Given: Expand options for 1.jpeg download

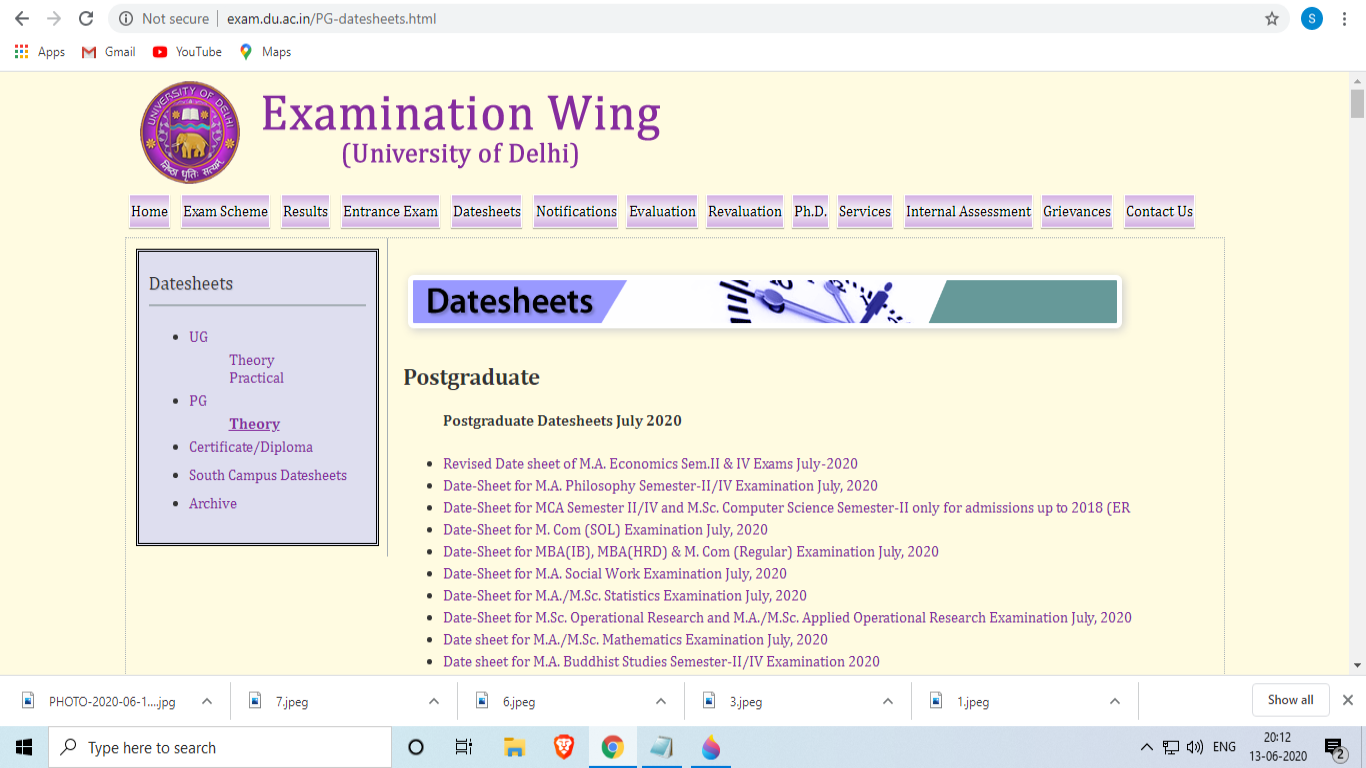Looking at the screenshot, I should [x=1115, y=701].
